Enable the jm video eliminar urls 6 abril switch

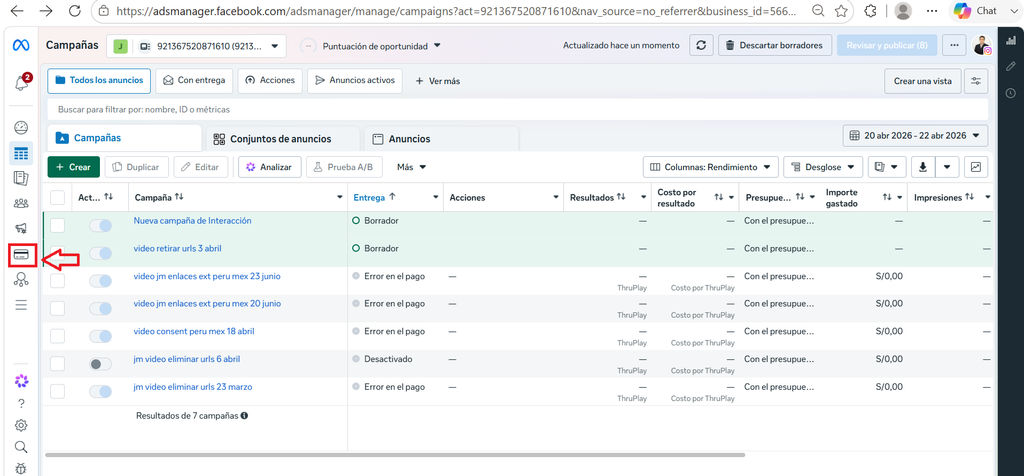pyautogui.click(x=101, y=364)
